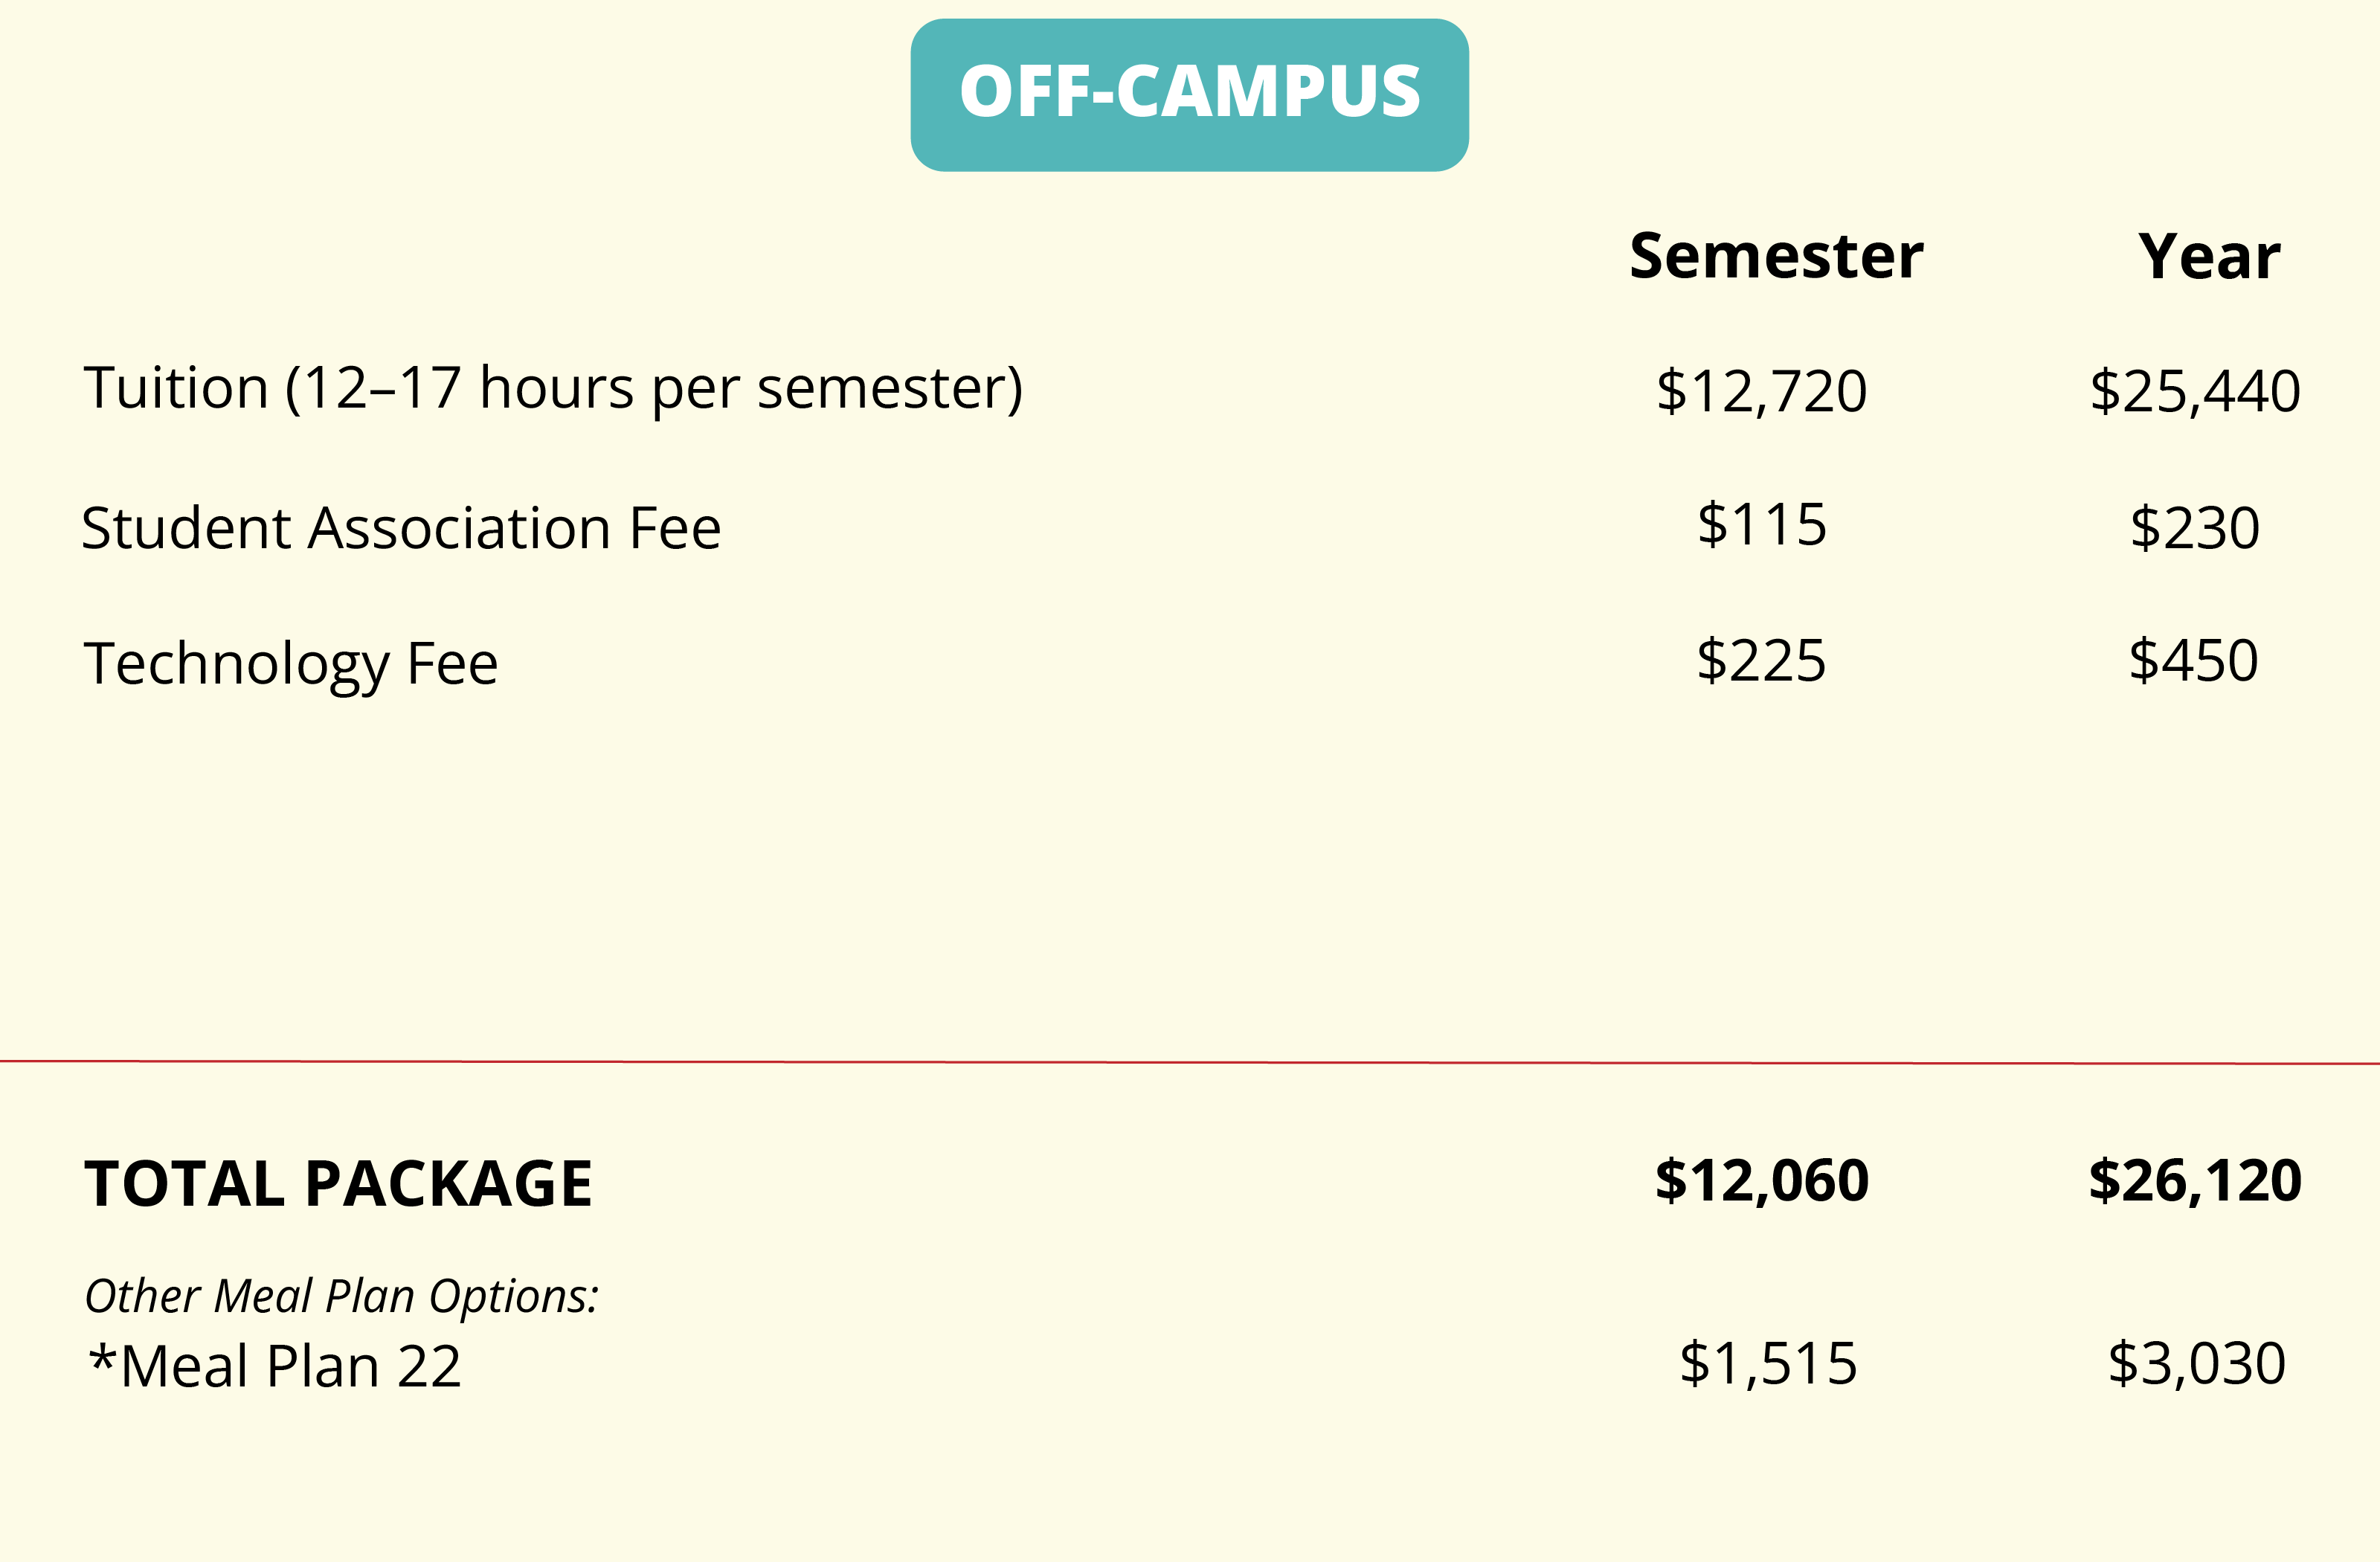Click the $230 yearly fee value

point(2194,528)
